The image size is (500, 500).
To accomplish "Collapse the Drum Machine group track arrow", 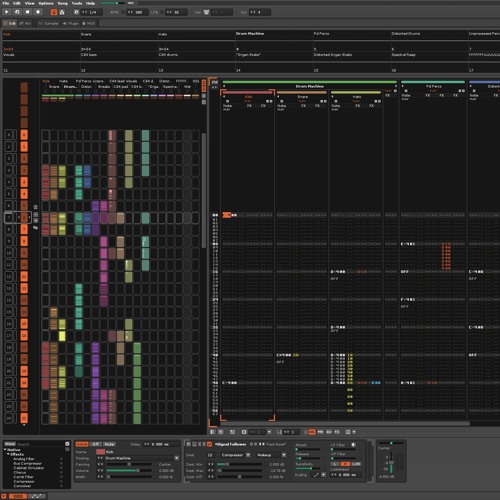I will click(224, 86).
